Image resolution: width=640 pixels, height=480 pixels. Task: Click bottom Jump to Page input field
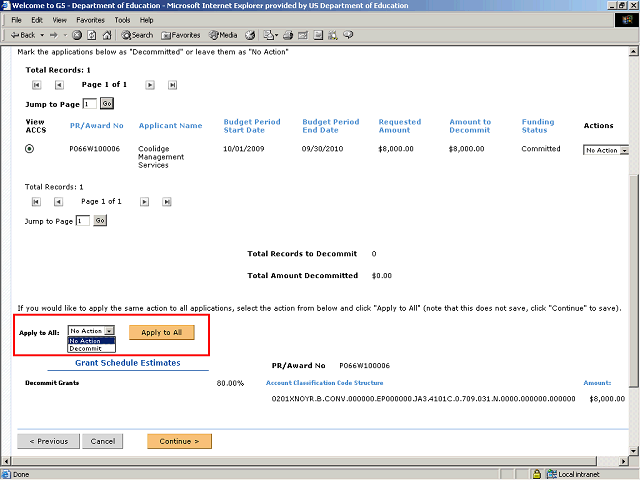(x=83, y=221)
